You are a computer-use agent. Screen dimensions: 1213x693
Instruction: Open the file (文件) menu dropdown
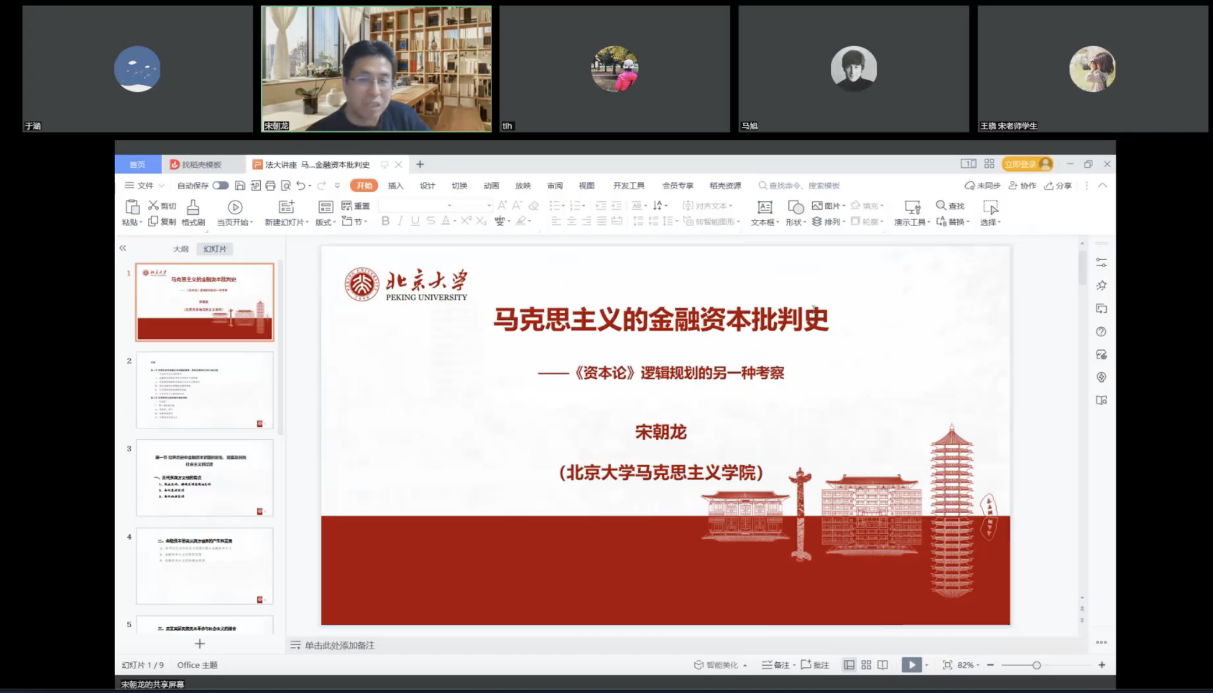click(145, 186)
